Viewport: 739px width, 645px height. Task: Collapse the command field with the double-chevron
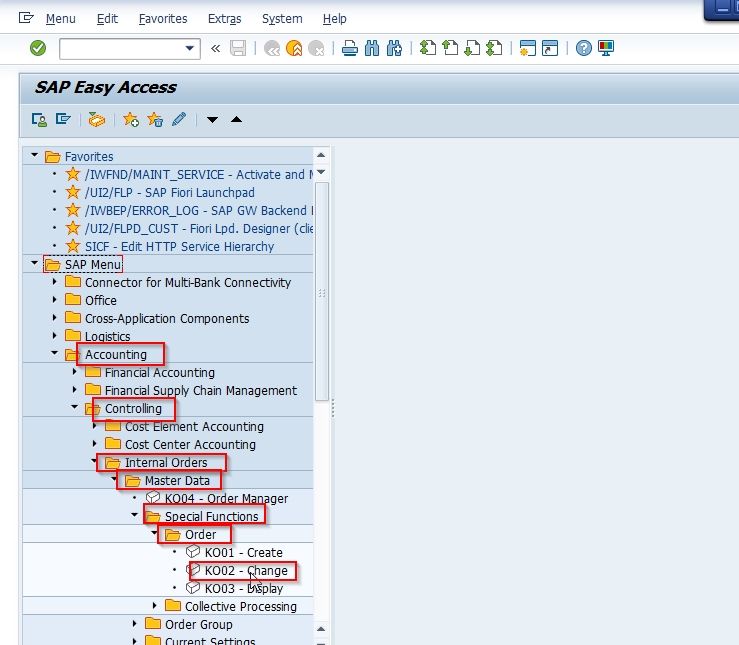(x=215, y=48)
